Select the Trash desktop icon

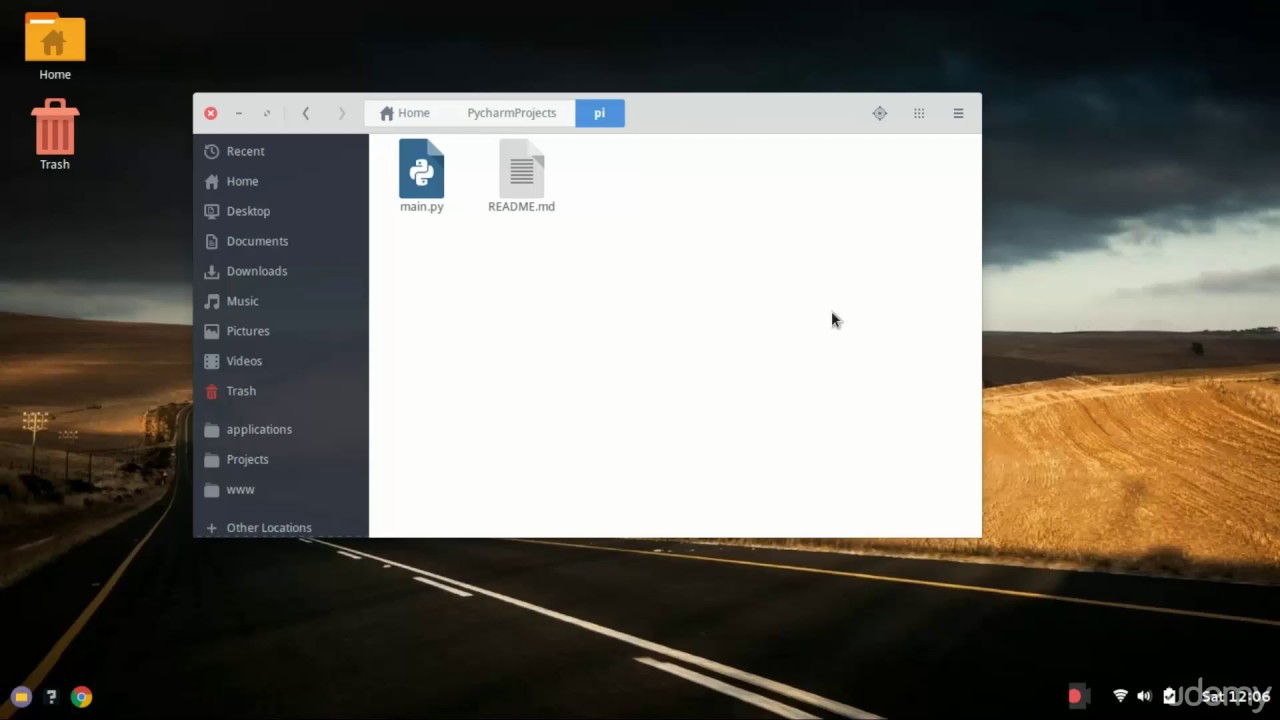[x=55, y=126]
